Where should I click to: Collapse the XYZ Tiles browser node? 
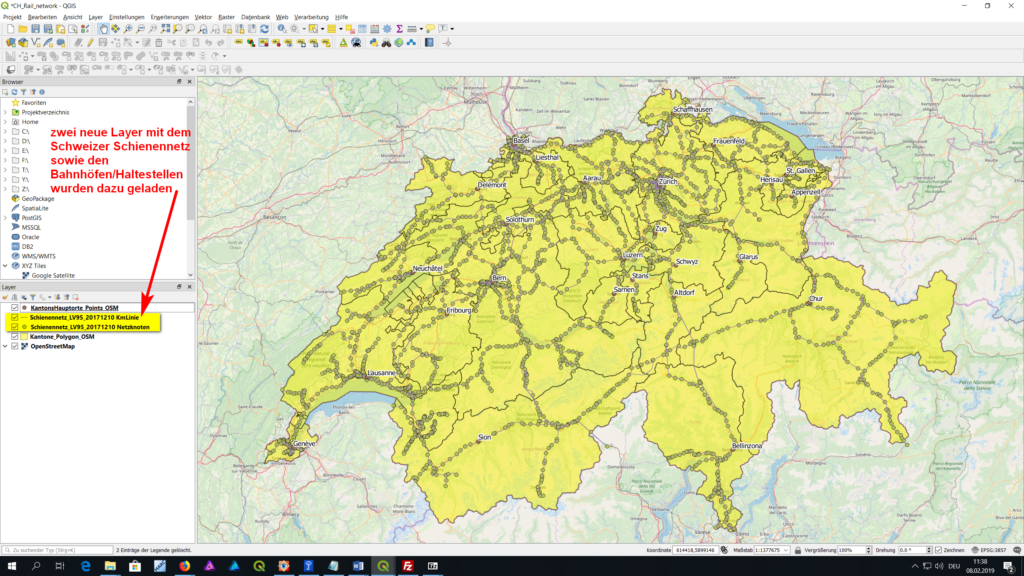[5, 266]
